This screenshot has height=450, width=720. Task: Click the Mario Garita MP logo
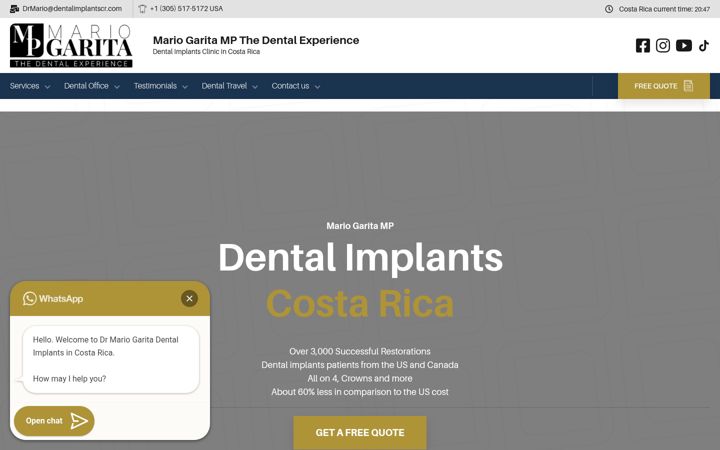(x=71, y=45)
